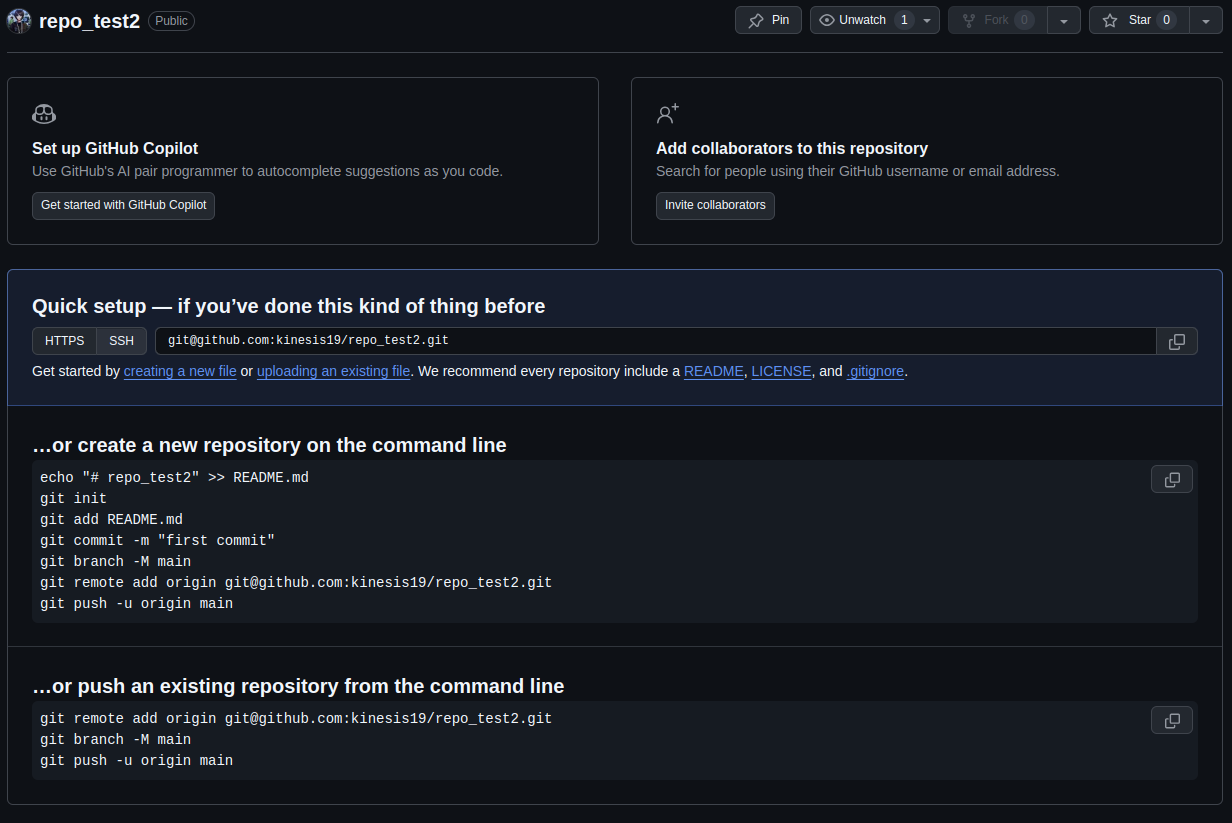Open the uploading an existing file link
This screenshot has width=1232, height=823.
(334, 371)
